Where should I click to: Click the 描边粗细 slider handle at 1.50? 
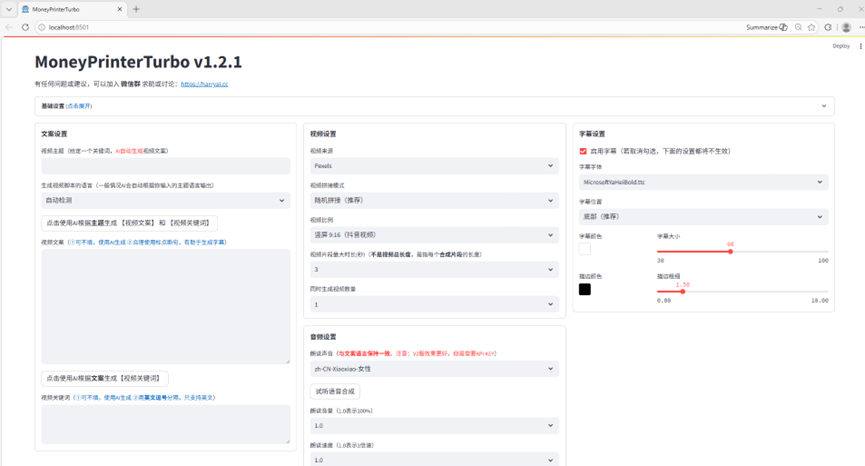pyautogui.click(x=682, y=292)
